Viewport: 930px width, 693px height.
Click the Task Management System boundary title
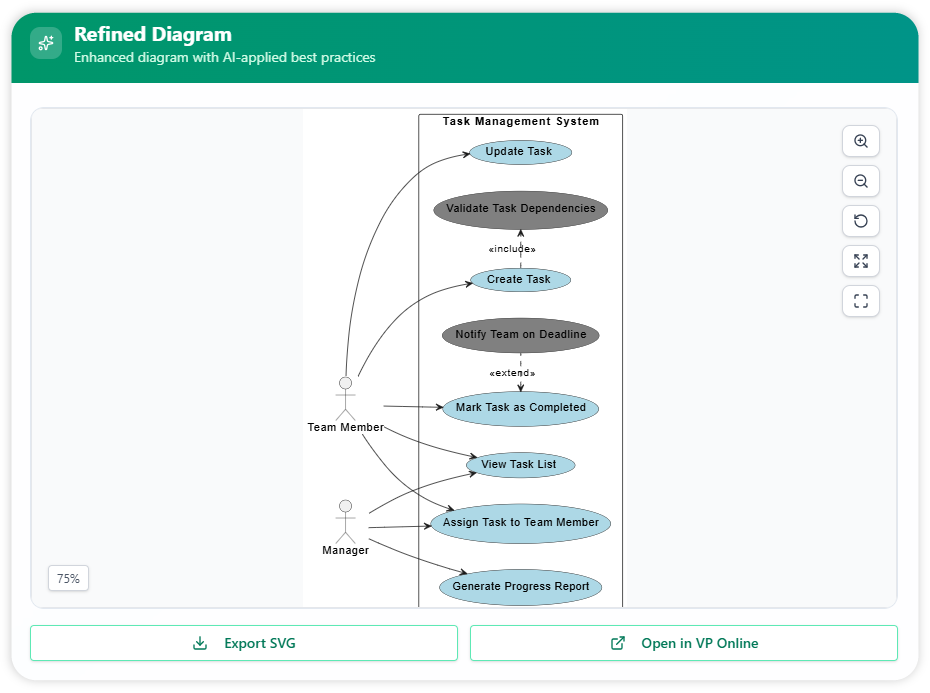(520, 122)
